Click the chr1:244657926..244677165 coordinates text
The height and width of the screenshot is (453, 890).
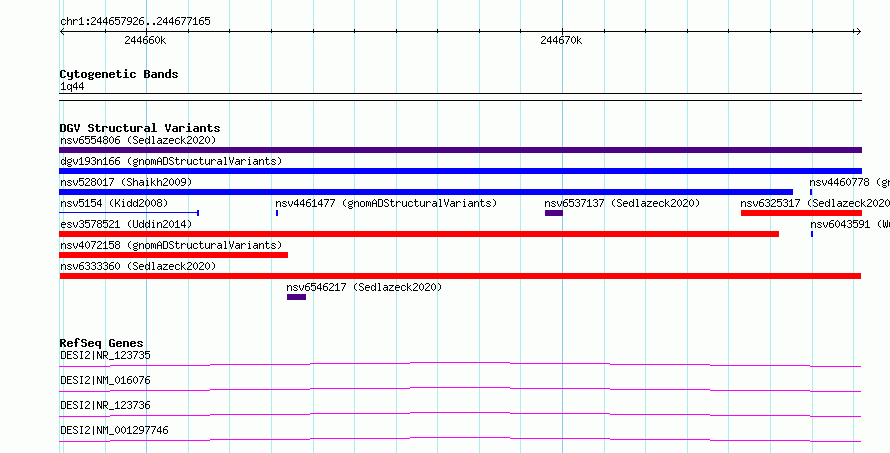click(x=135, y=22)
